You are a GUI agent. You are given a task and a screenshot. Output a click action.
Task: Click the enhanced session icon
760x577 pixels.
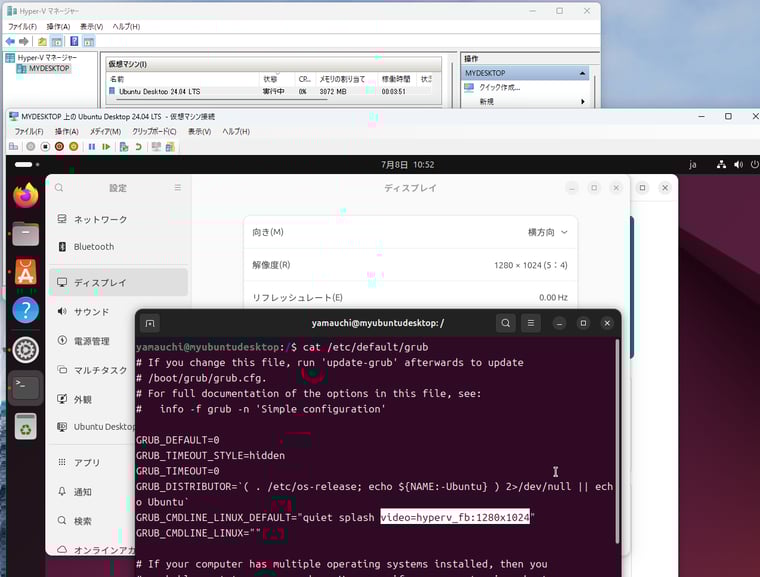click(x=156, y=146)
